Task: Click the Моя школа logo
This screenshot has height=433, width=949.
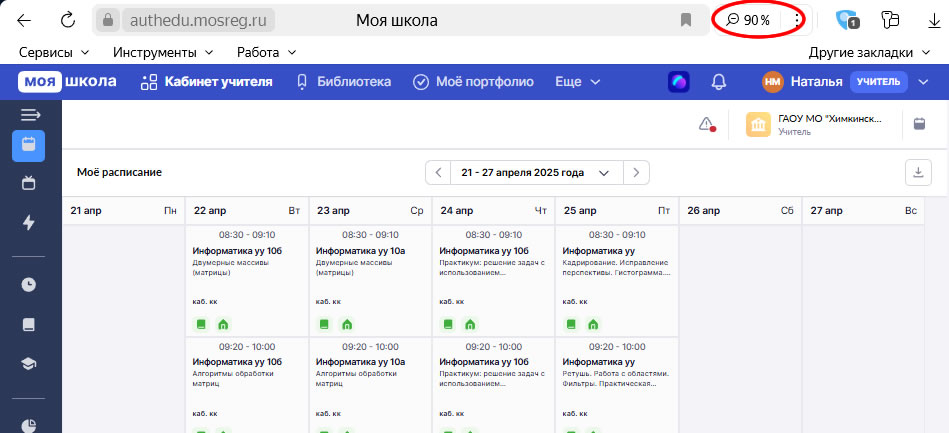Action: click(x=67, y=82)
